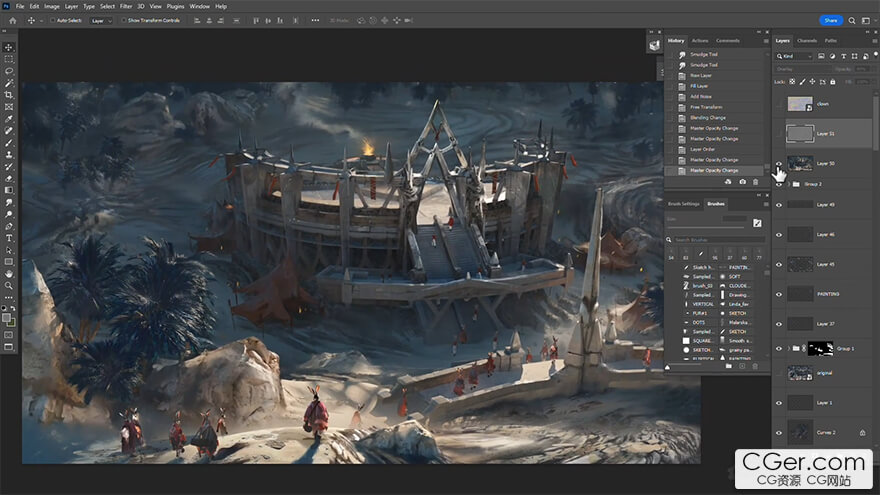Open the Image menu
880x495 pixels.
coord(52,6)
